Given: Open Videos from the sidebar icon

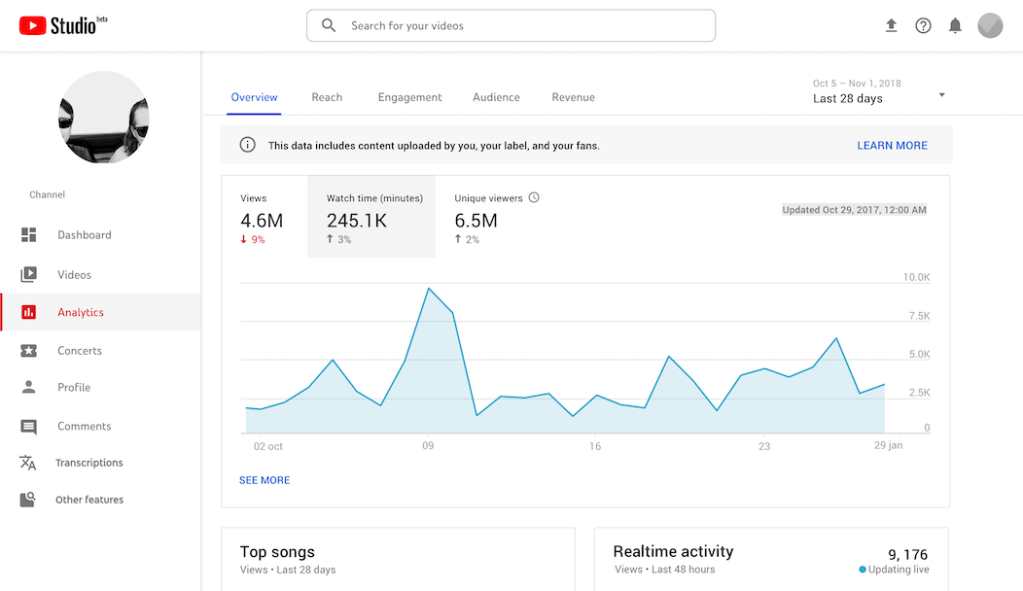Looking at the screenshot, I should (x=29, y=274).
